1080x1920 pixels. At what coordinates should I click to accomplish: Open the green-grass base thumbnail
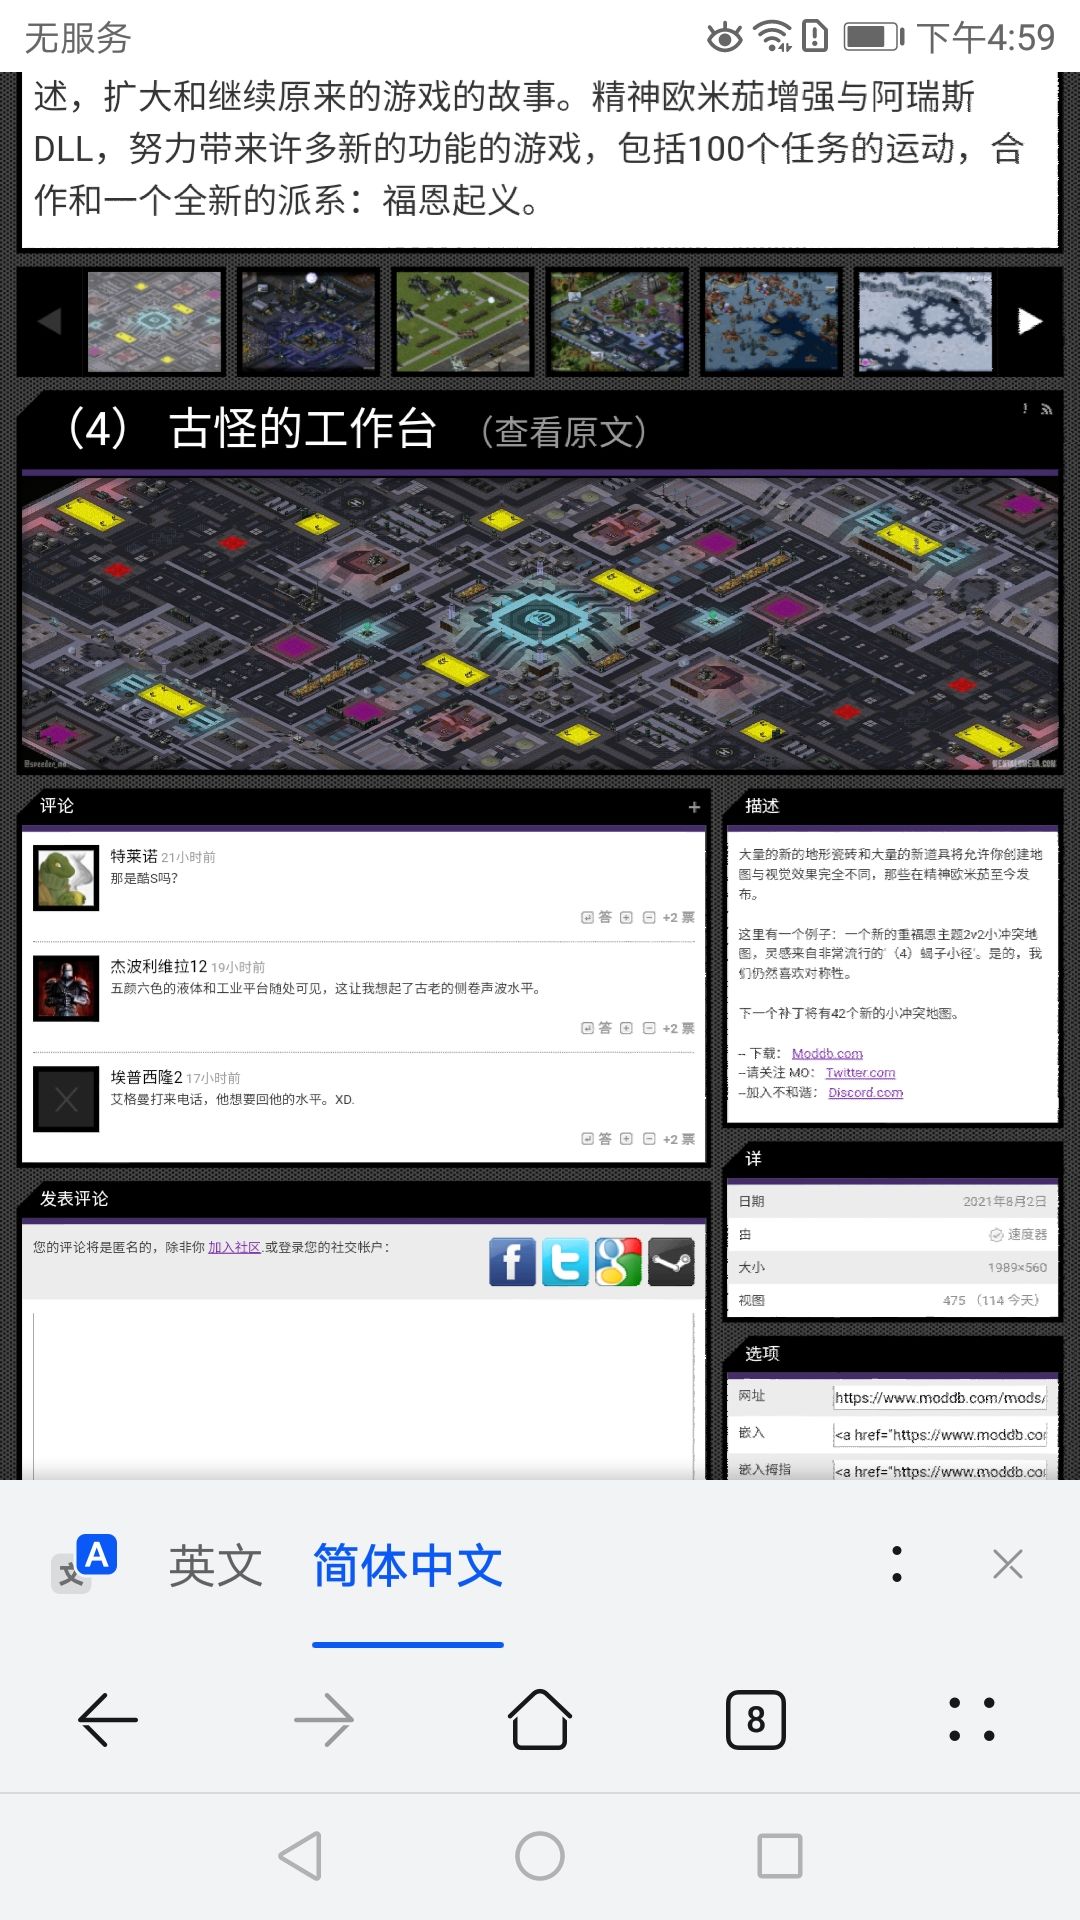(x=463, y=321)
